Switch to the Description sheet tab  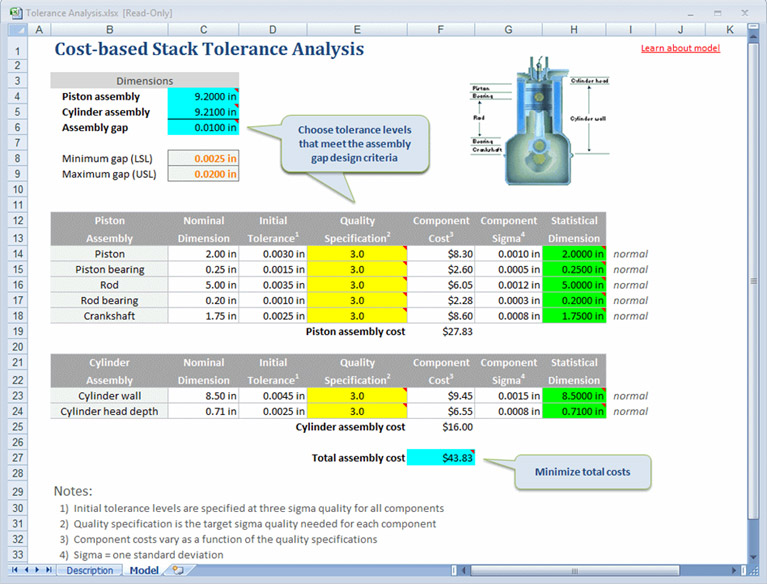point(89,570)
